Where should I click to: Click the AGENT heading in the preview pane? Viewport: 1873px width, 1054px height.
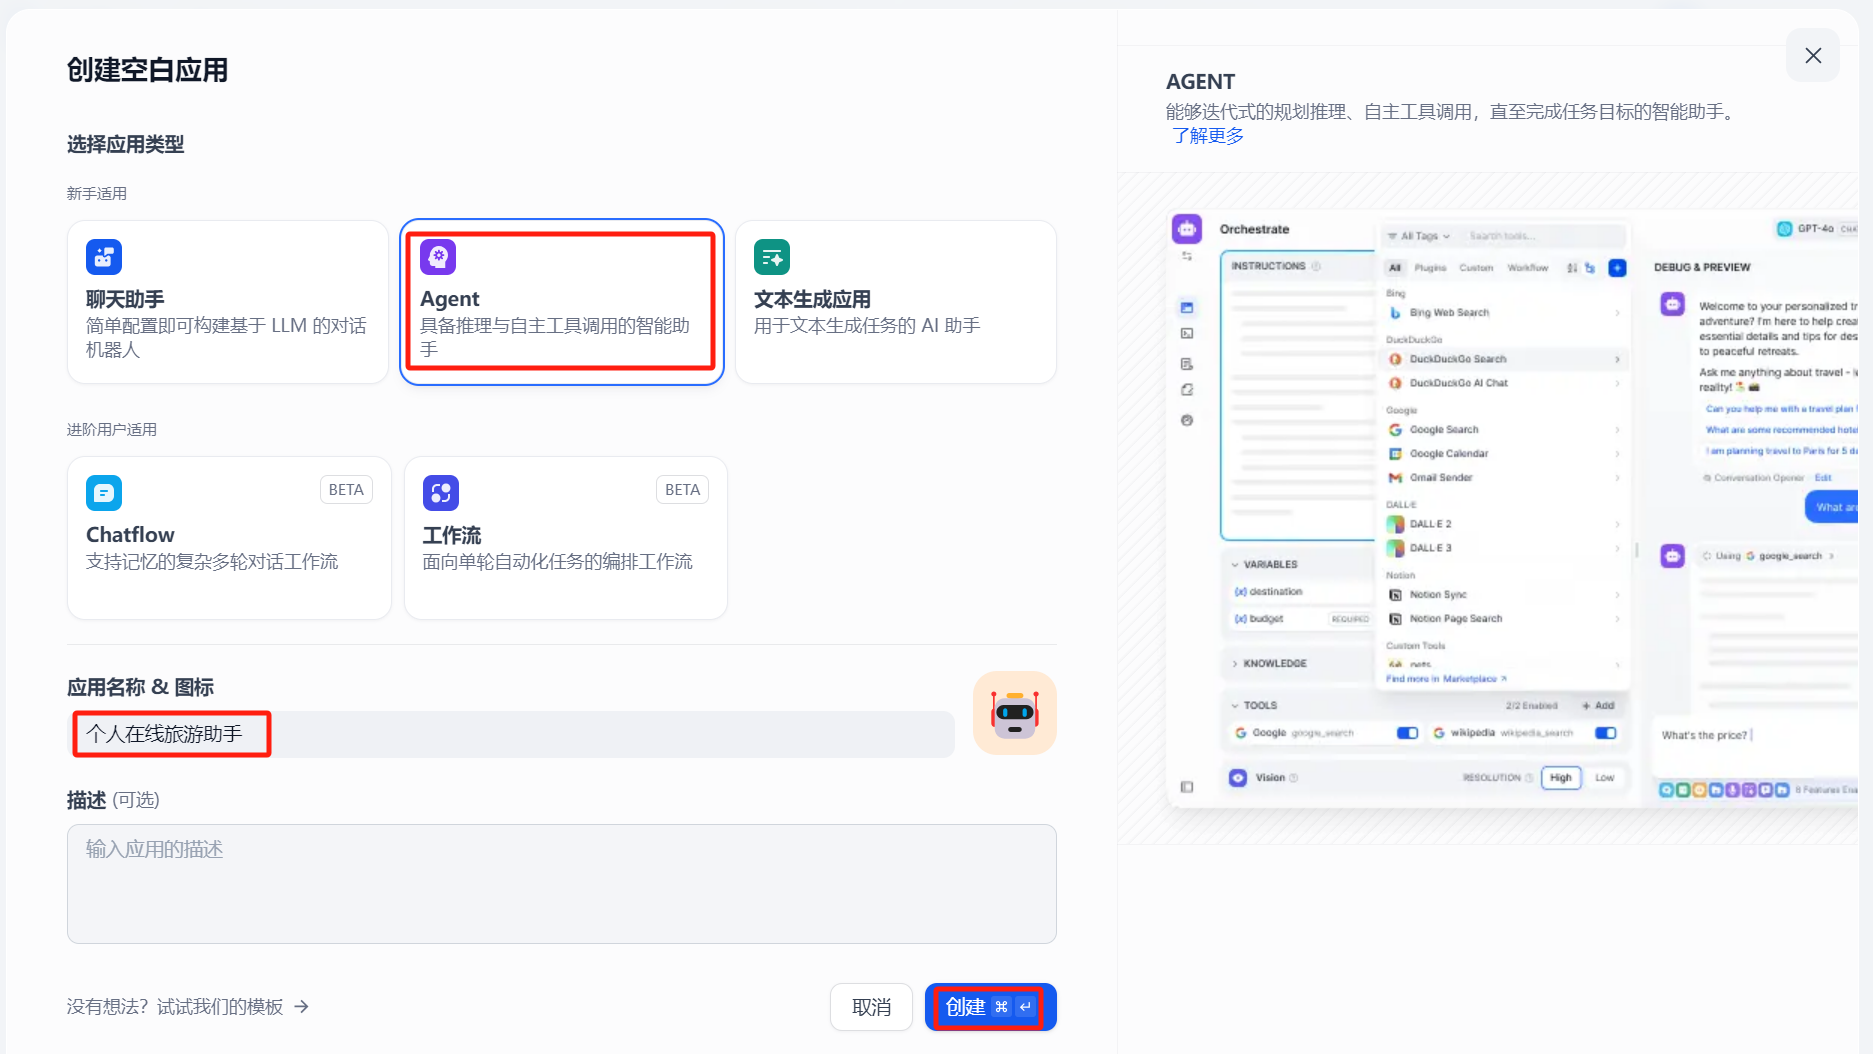[1200, 82]
